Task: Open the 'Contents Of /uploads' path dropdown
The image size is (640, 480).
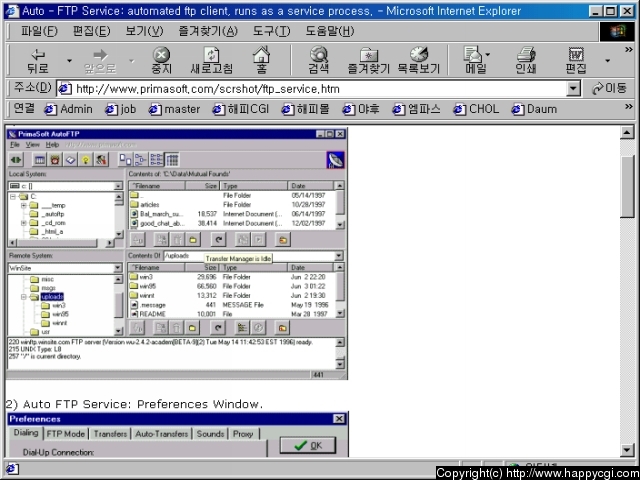Action: tap(338, 256)
